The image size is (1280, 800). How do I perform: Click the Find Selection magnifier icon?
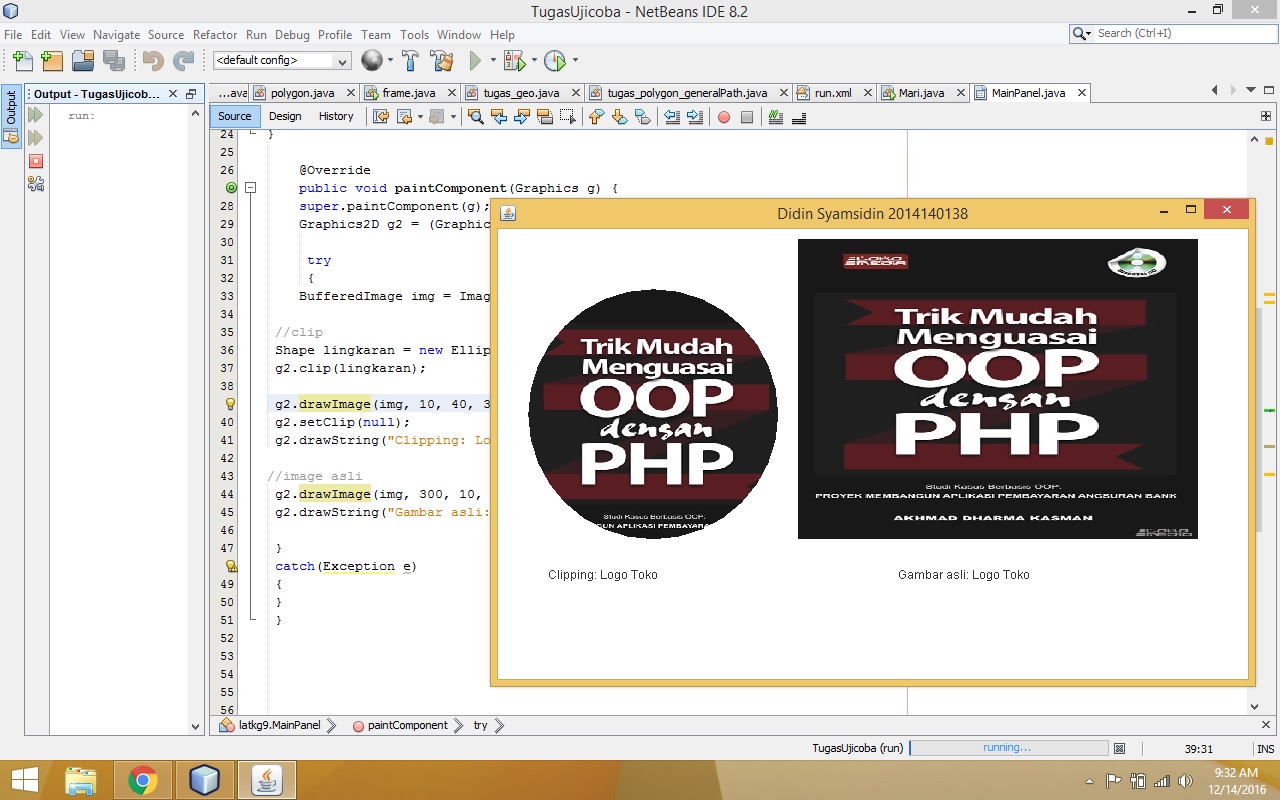[476, 117]
